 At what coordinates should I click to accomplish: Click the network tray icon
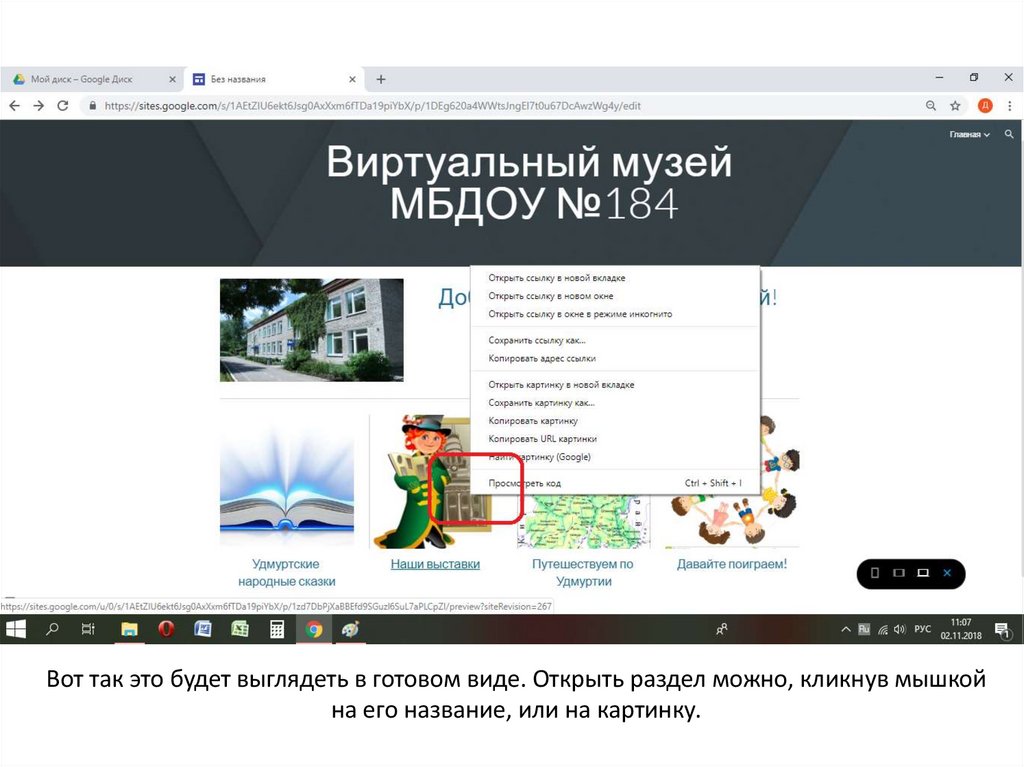883,629
